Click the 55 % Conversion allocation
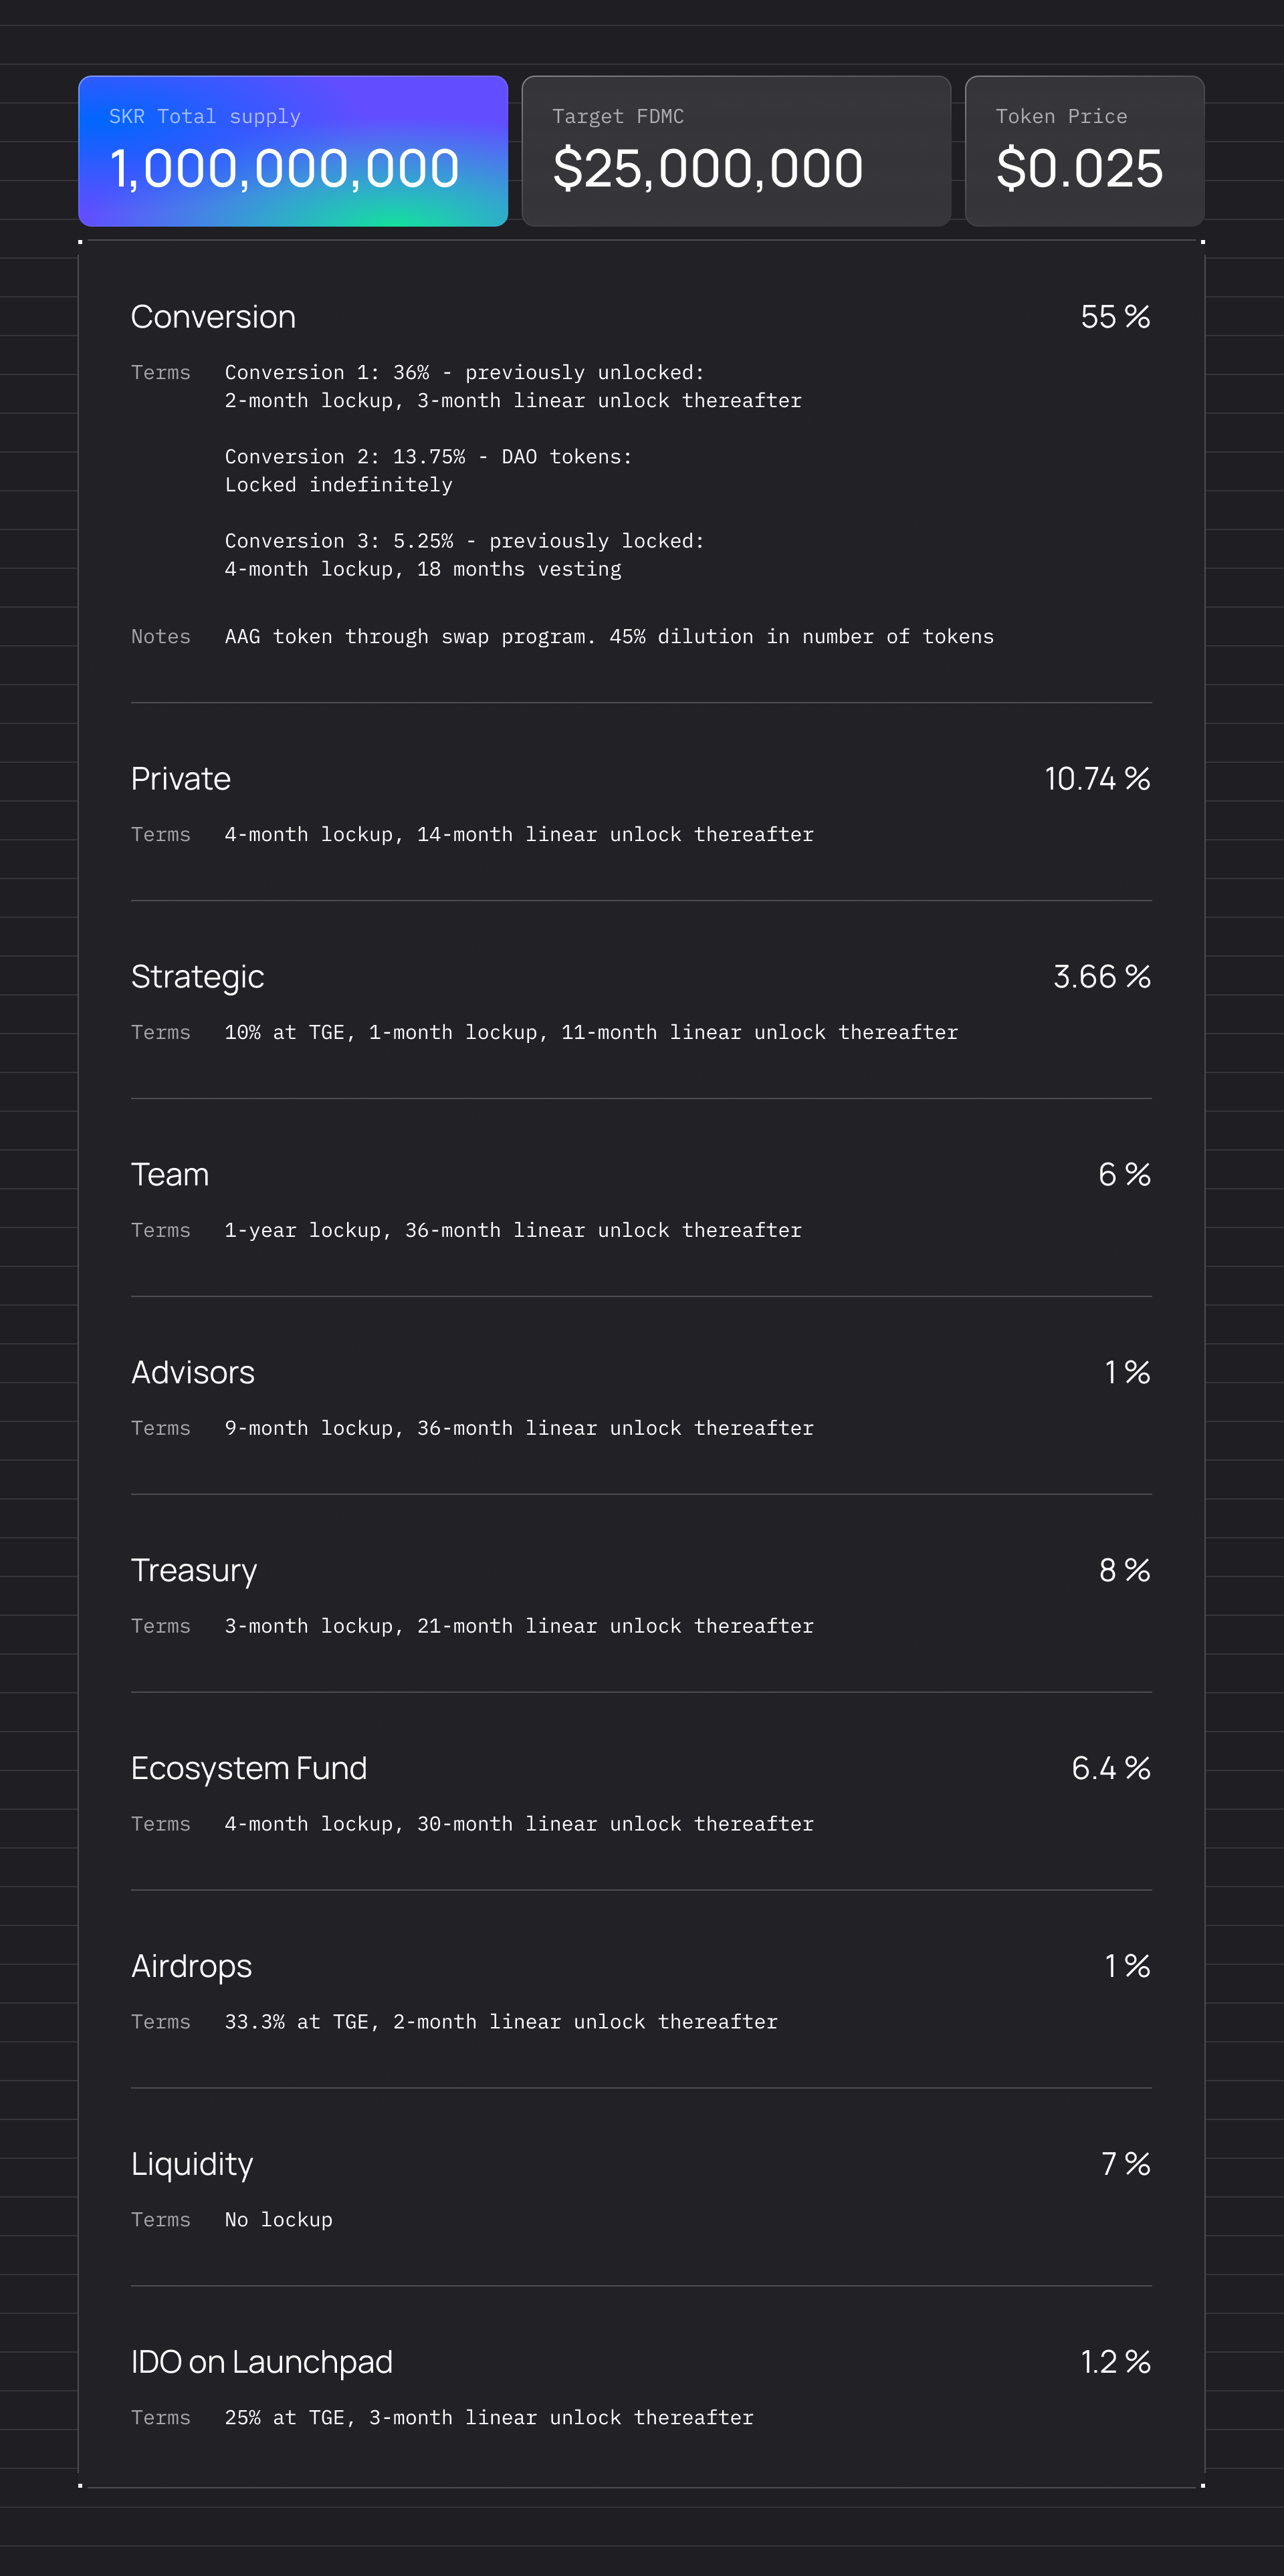The width and height of the screenshot is (1284, 2576). coord(1114,317)
